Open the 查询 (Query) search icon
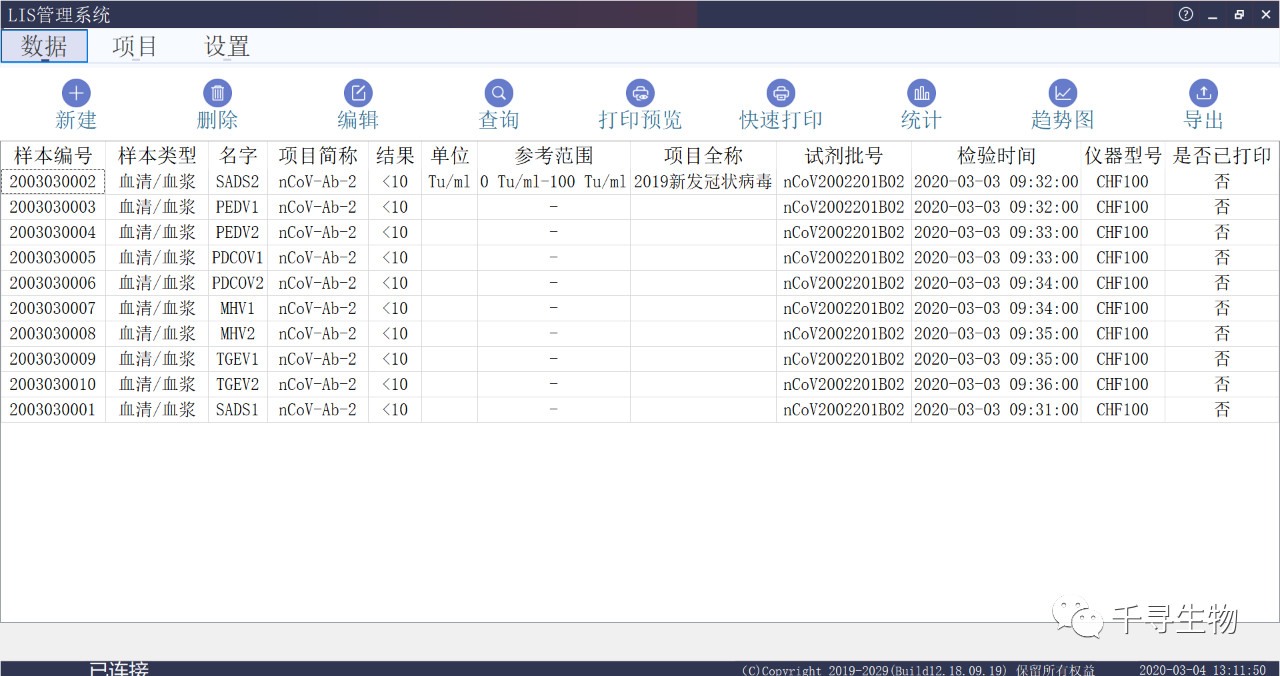The height and width of the screenshot is (676, 1280). pyautogui.click(x=498, y=94)
